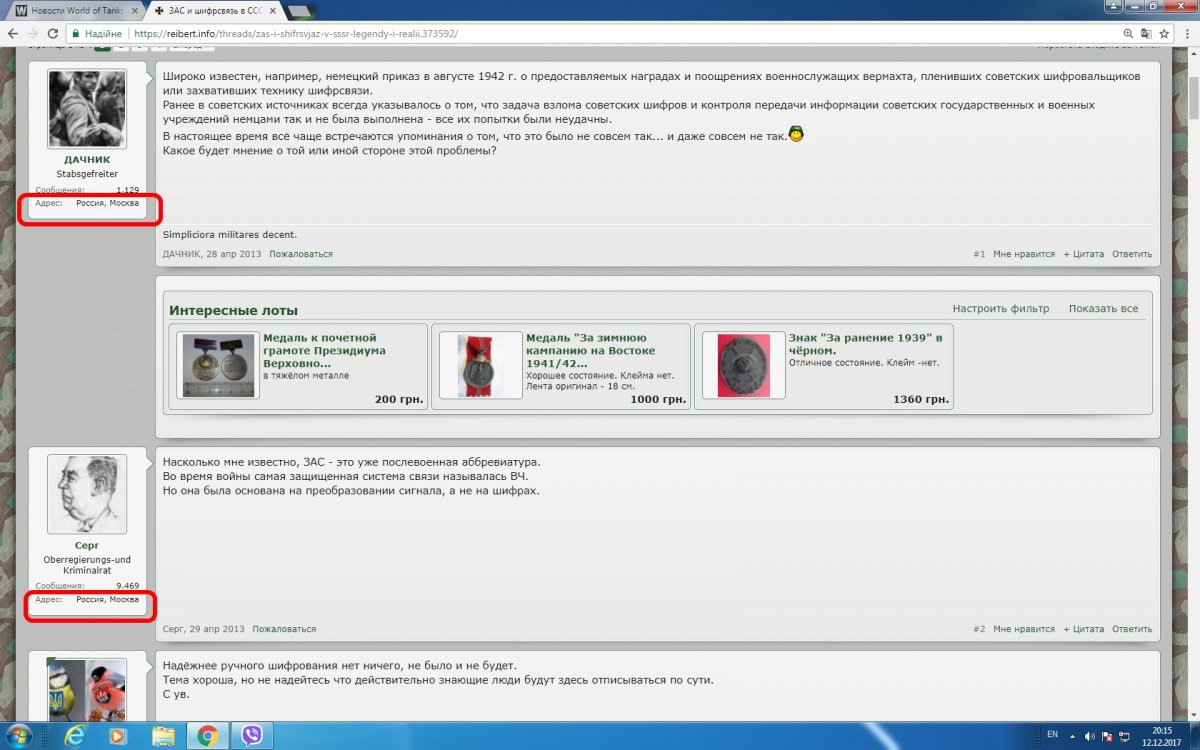Like post #1 with Мне нравится
The image size is (1200, 750).
1024,254
